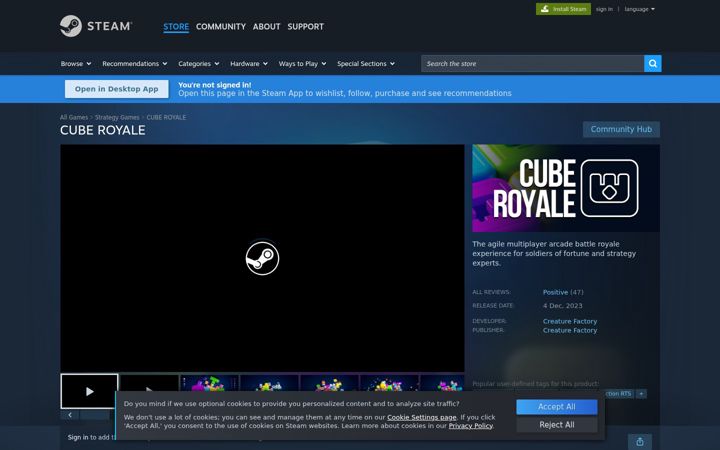The image size is (720, 450).
Task: Click the CUBE ROYALE breadcrumb link
Action: click(166, 117)
